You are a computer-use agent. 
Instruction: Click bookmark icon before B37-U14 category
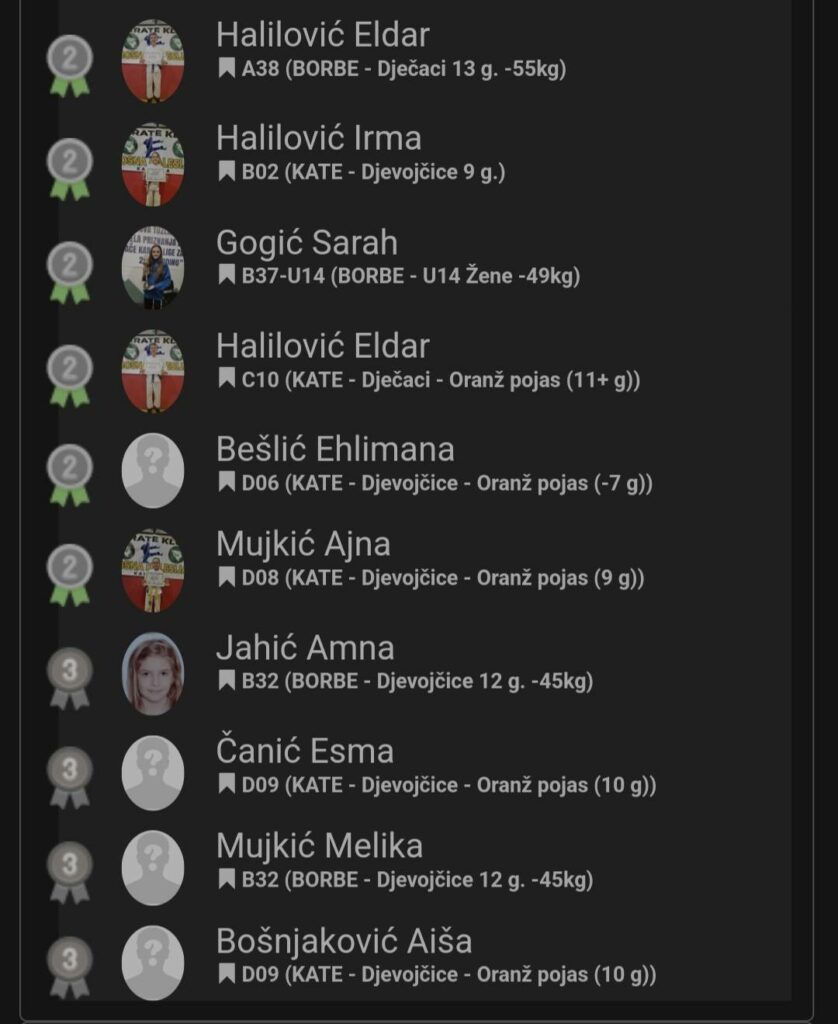click(x=227, y=276)
